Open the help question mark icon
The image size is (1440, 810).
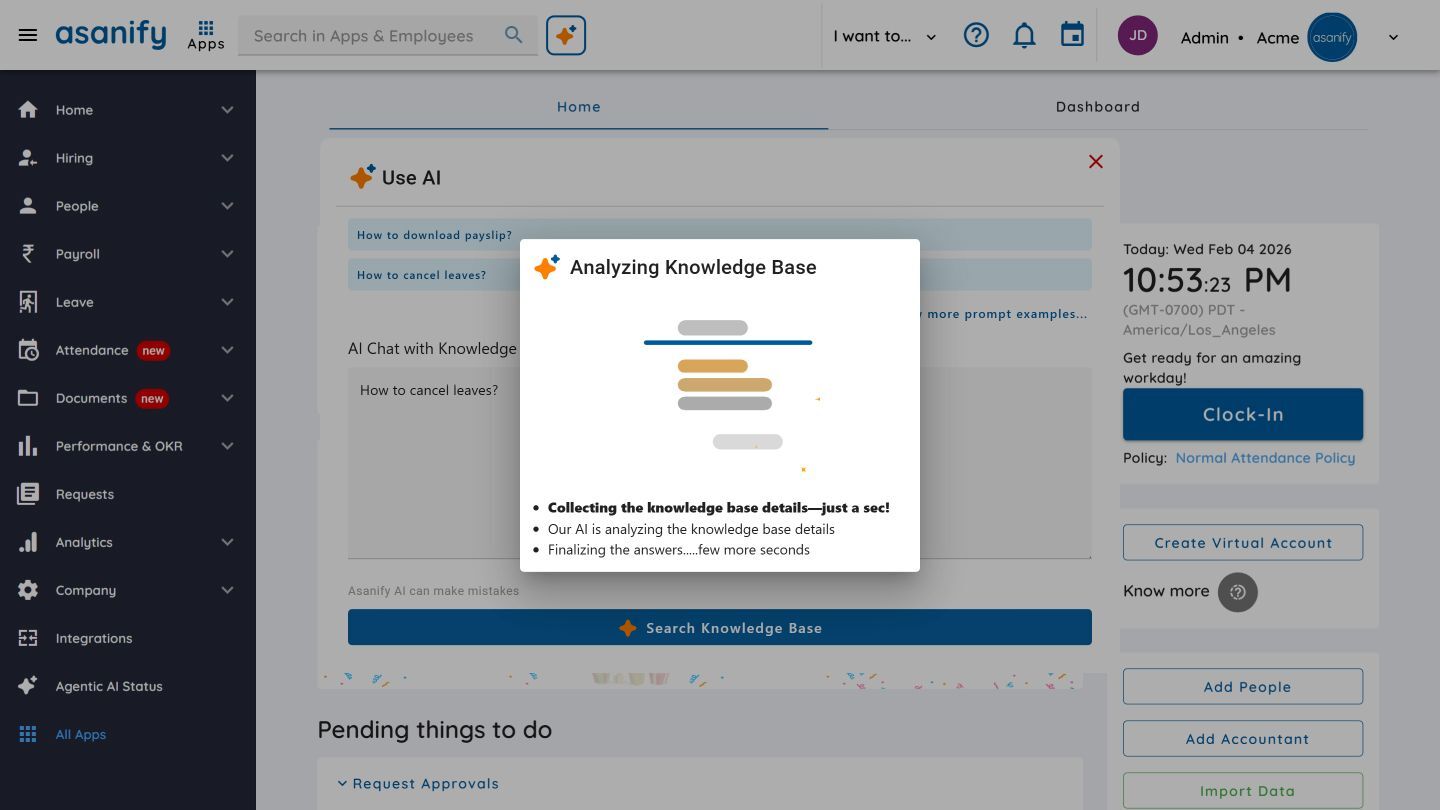[976, 36]
